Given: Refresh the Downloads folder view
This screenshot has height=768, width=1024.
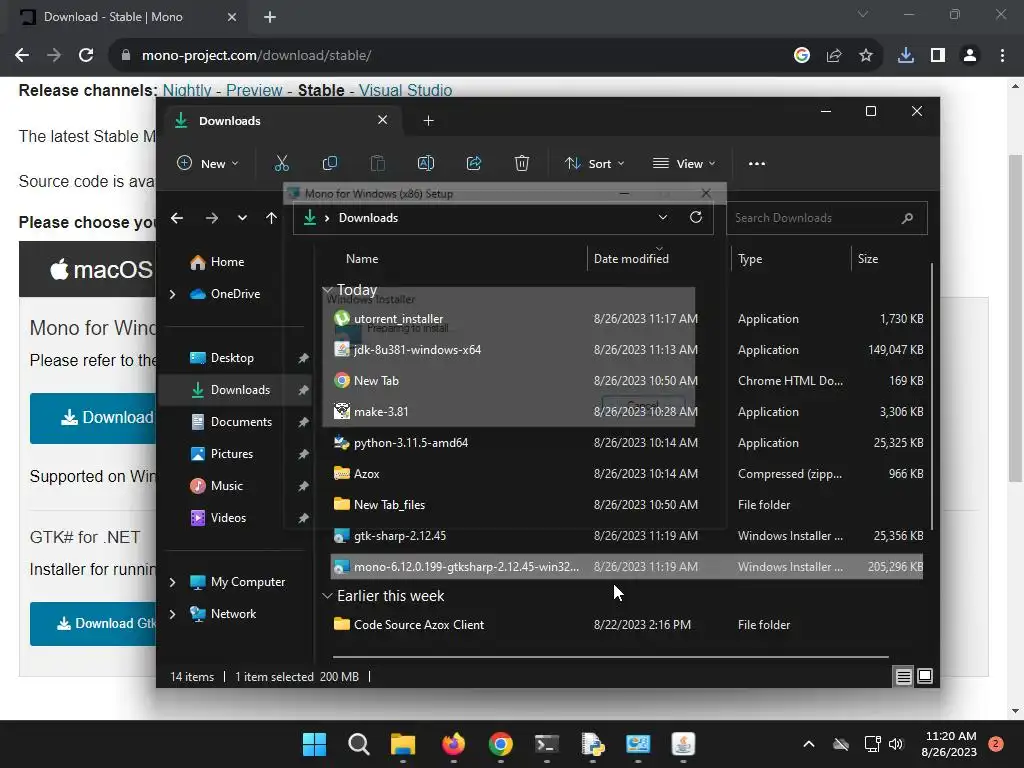Looking at the screenshot, I should (x=696, y=217).
